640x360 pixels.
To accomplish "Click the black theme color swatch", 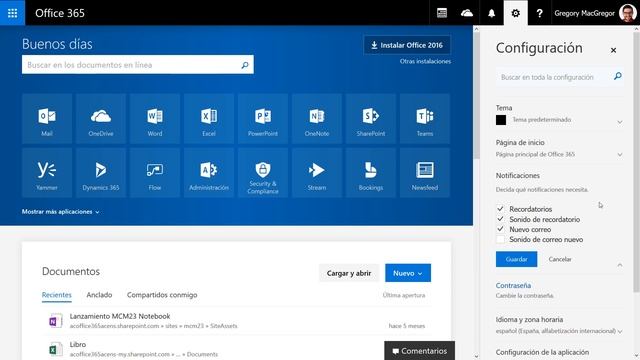I will point(501,120).
